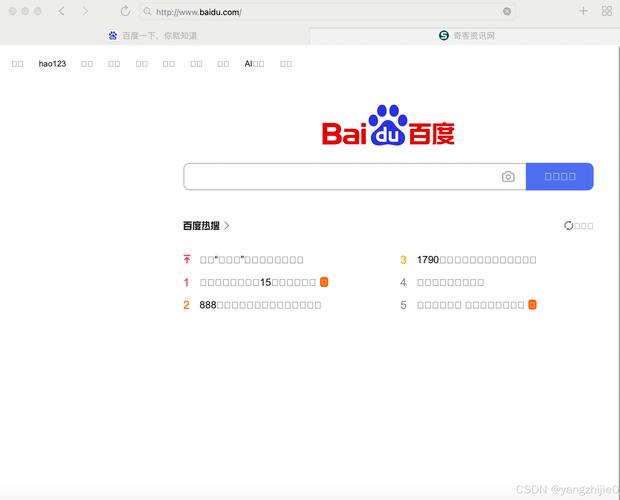Show the tab overview grid icon

607,11
